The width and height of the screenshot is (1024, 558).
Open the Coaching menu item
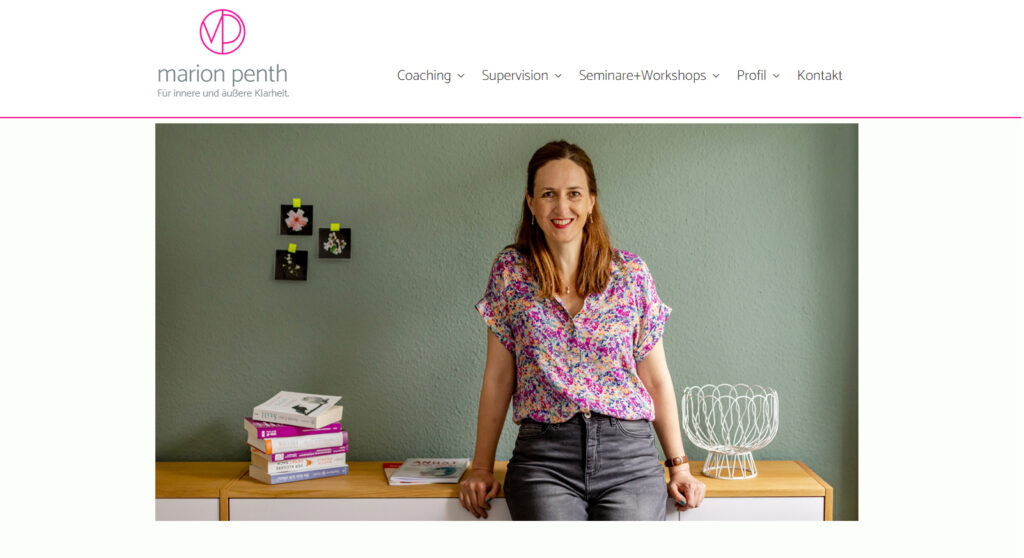tap(424, 76)
